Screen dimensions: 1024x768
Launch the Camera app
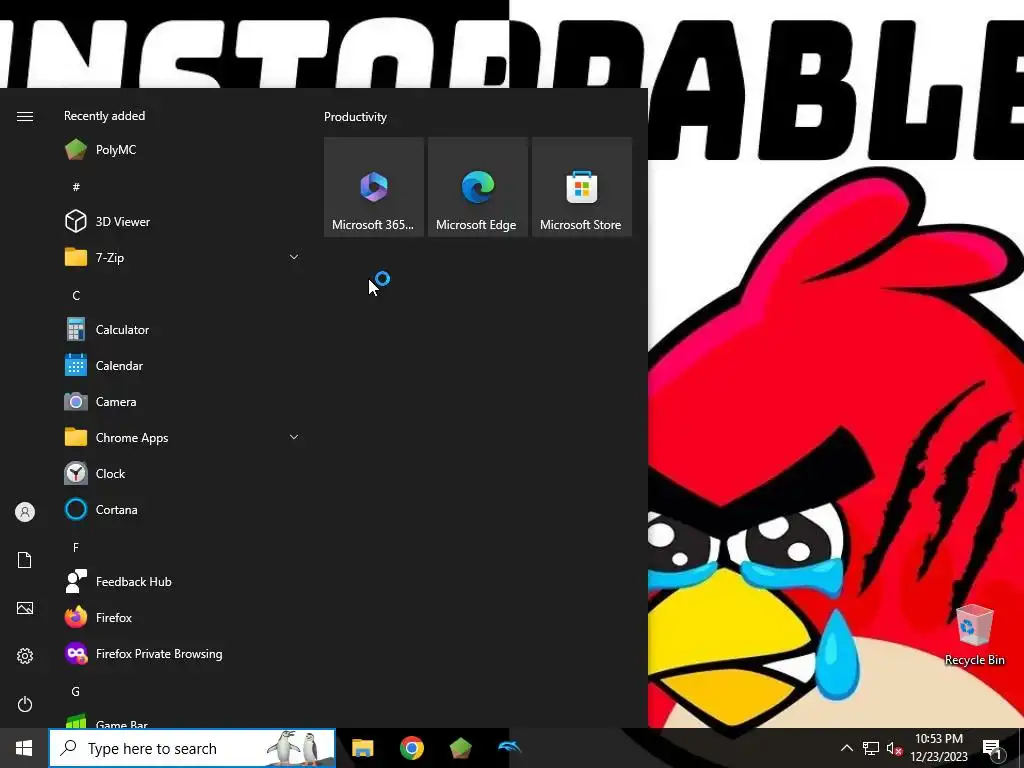coord(183,402)
